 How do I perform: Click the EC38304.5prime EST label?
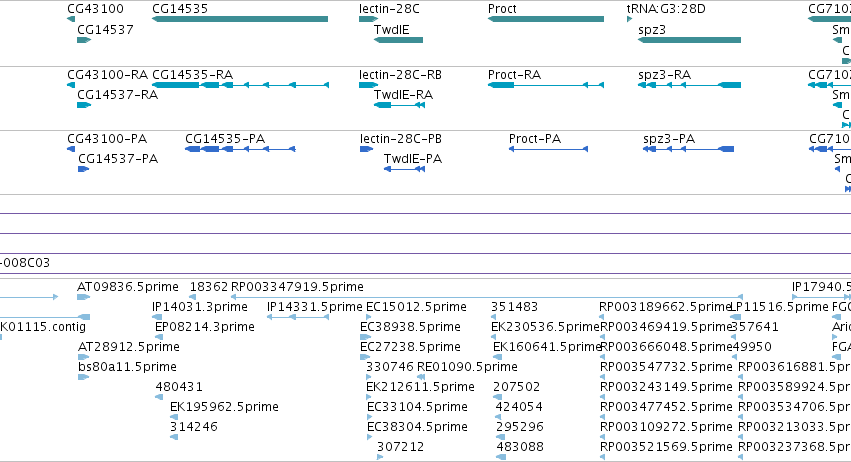417,427
